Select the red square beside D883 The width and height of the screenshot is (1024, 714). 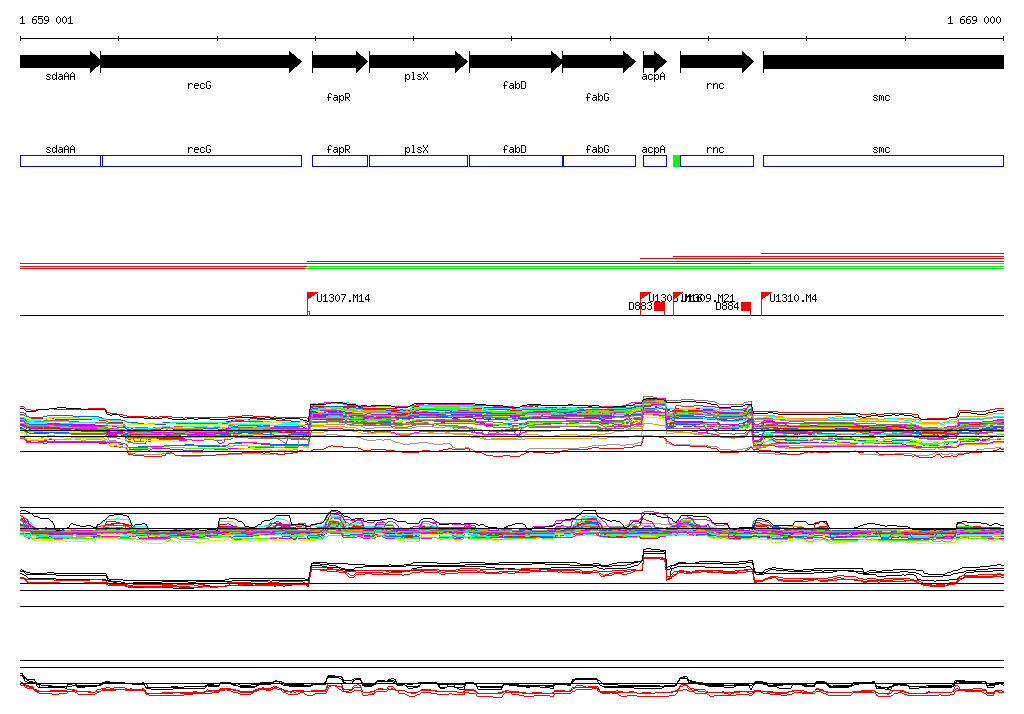(660, 306)
